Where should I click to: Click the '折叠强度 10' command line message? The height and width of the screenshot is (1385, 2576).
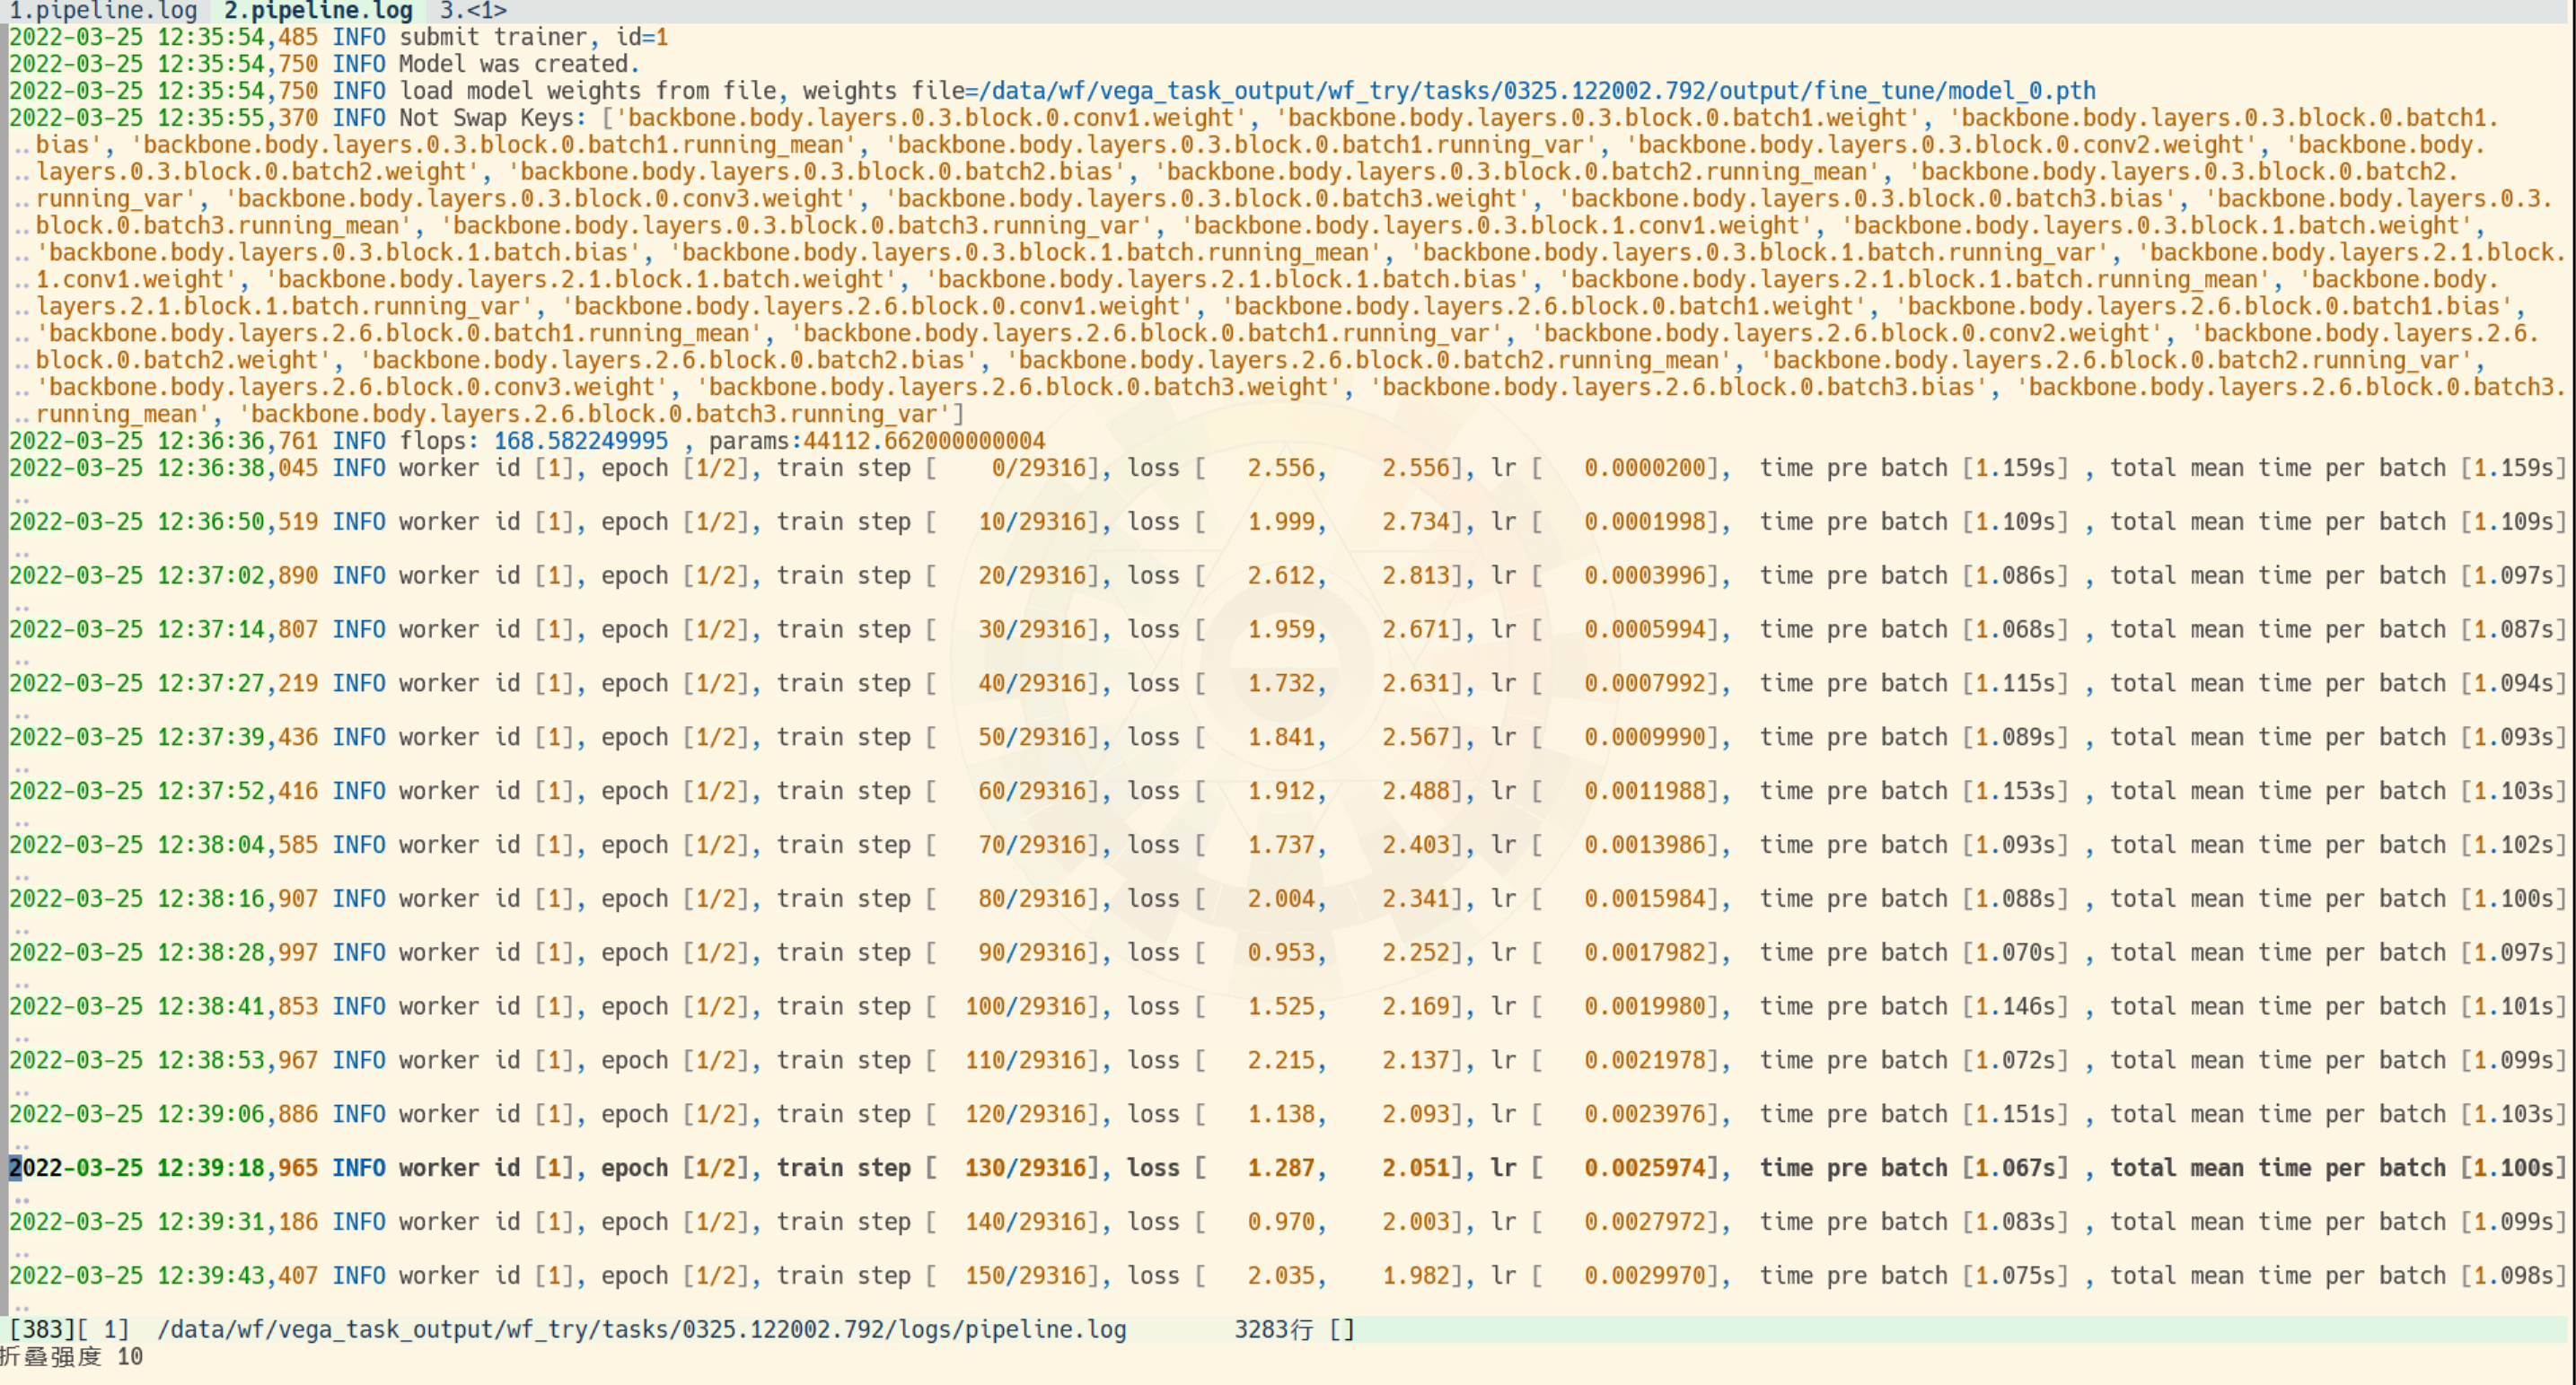[x=72, y=1357]
